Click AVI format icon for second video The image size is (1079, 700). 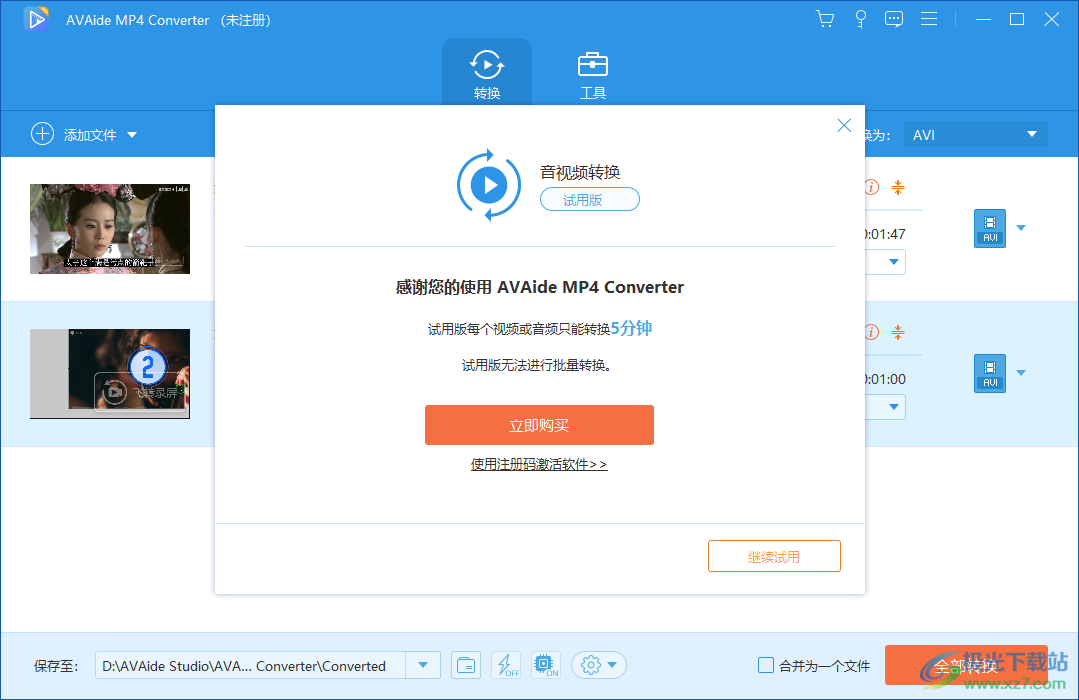990,374
